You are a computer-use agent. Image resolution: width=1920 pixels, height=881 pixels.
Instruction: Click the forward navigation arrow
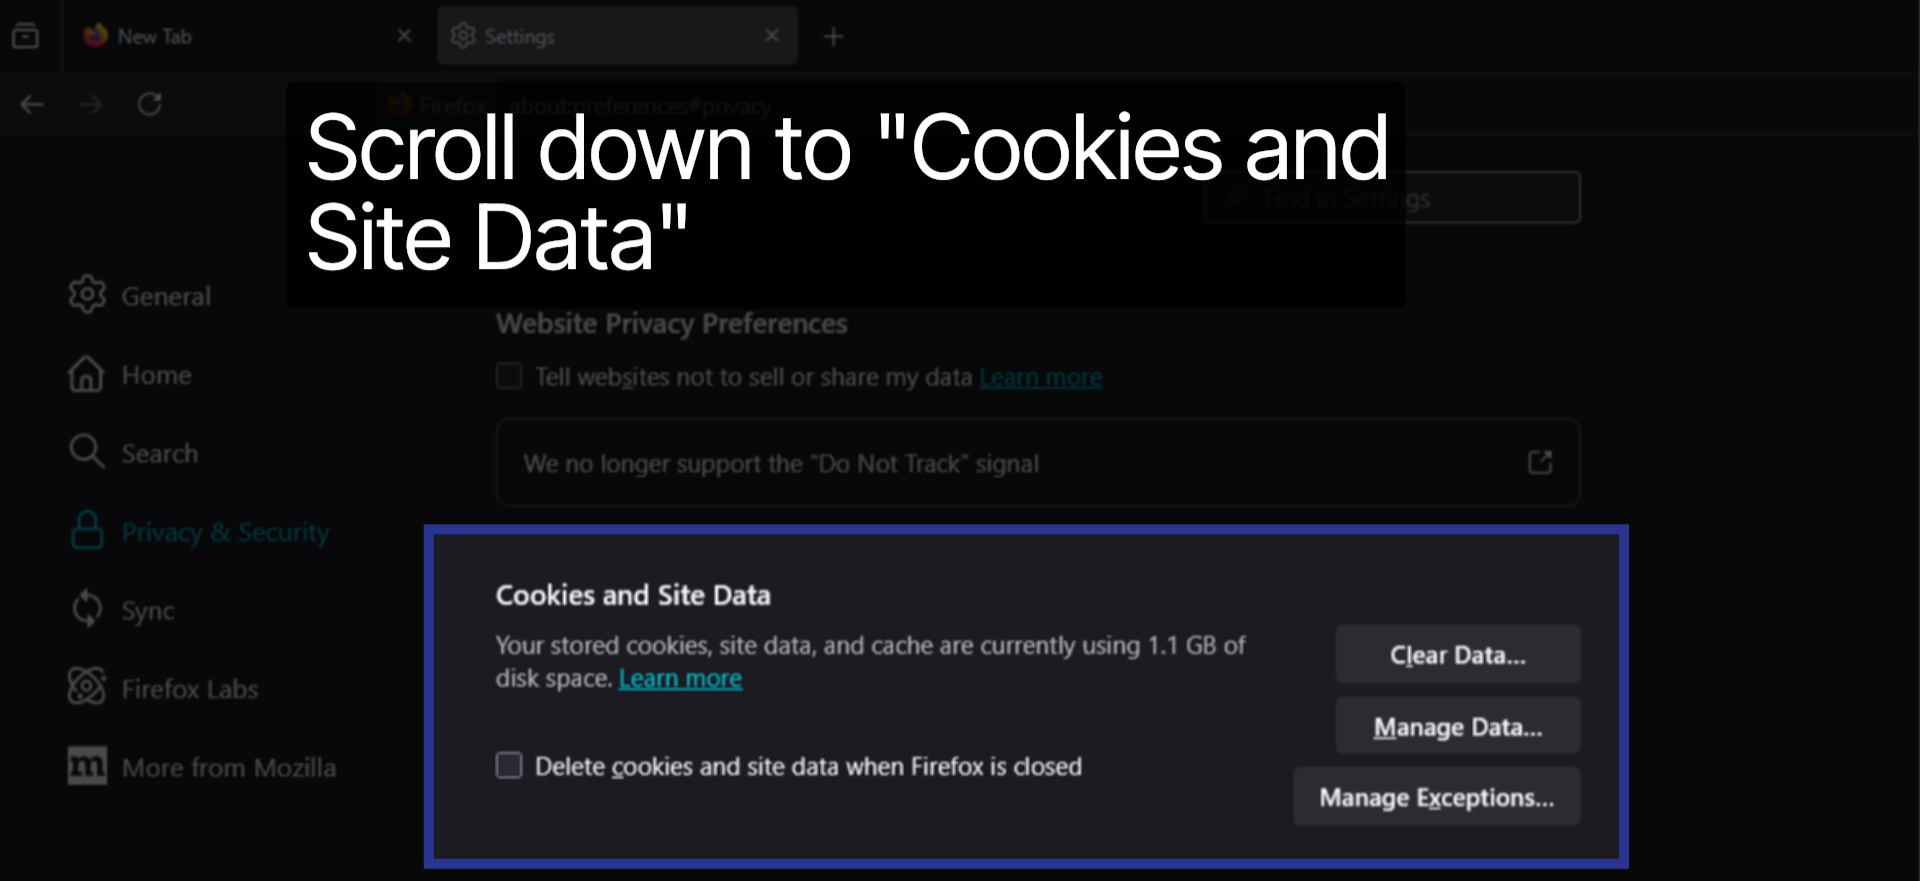tap(91, 104)
